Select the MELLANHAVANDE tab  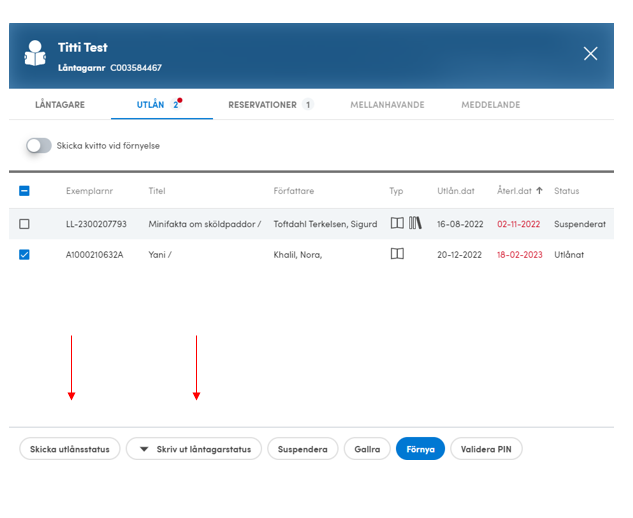click(x=387, y=105)
